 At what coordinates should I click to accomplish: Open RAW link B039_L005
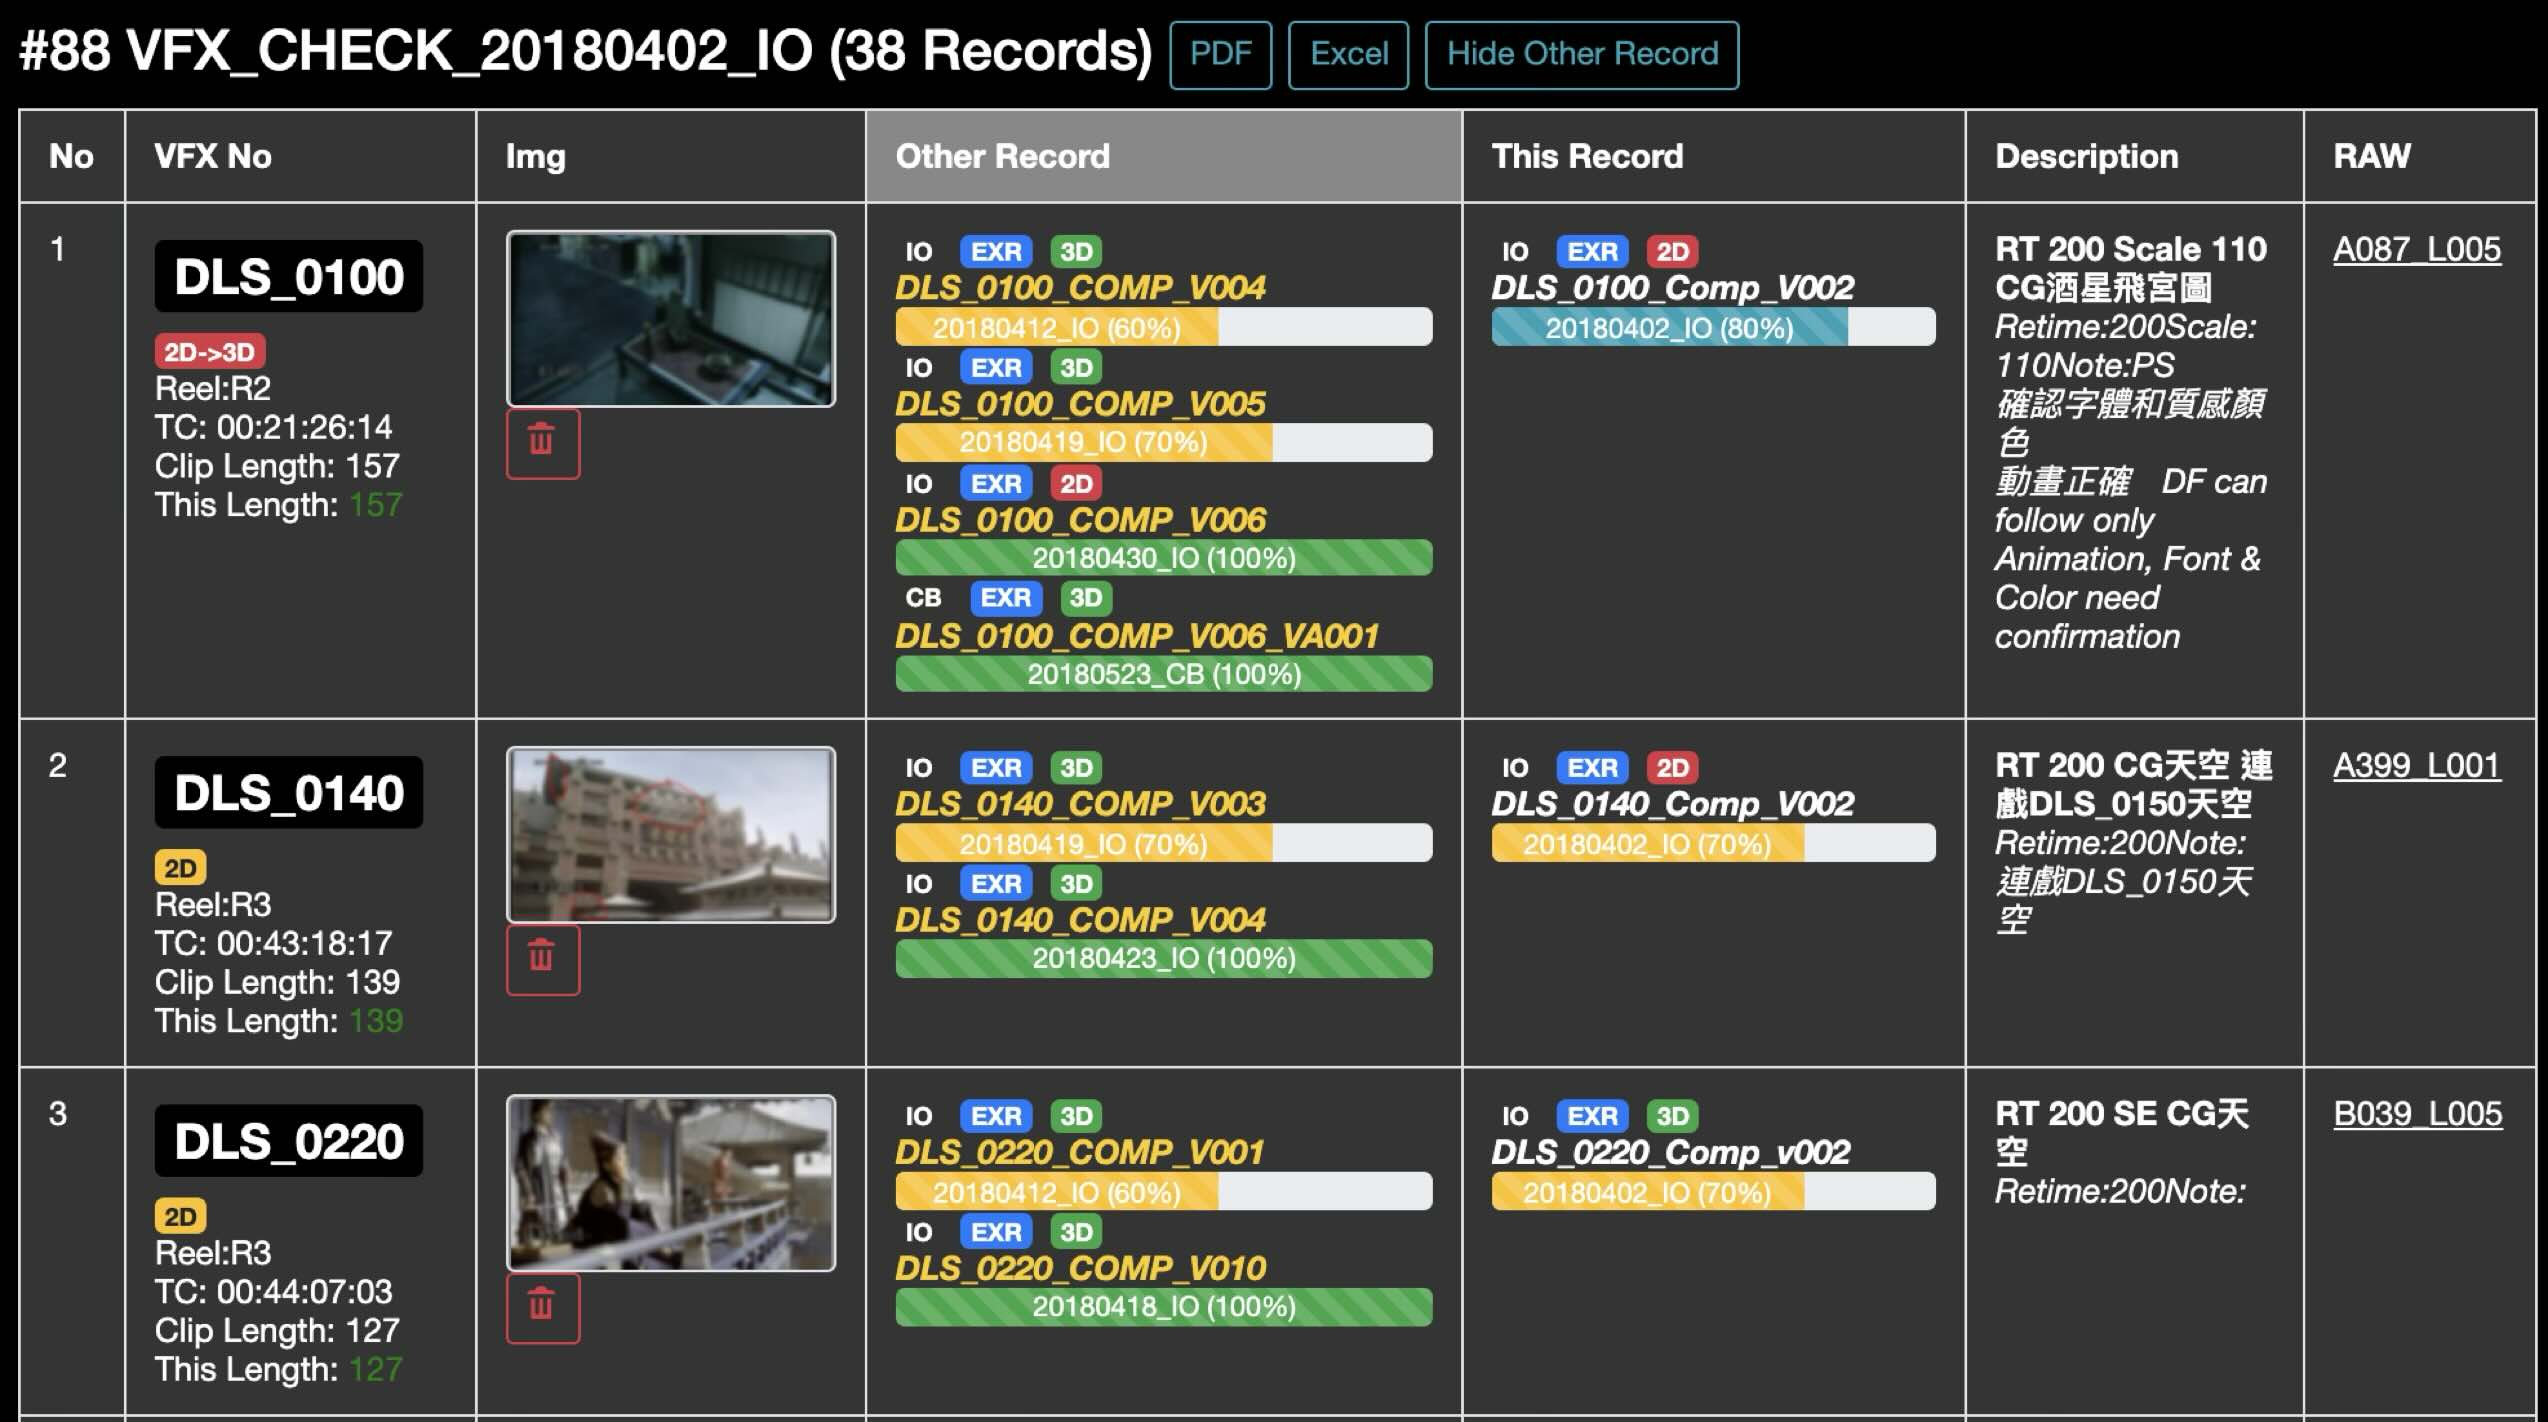tap(2417, 1114)
